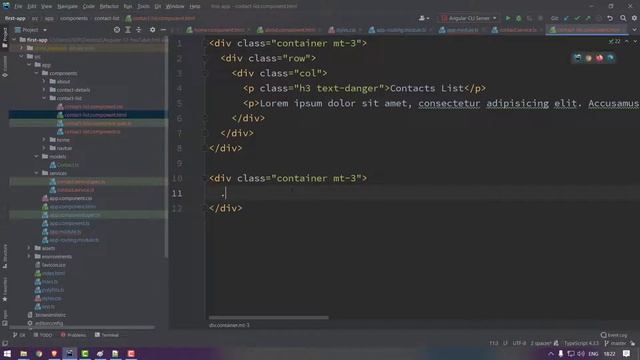Screen dimensions: 640x360
Task: Expand the about folder
Action: click(x=44, y=82)
